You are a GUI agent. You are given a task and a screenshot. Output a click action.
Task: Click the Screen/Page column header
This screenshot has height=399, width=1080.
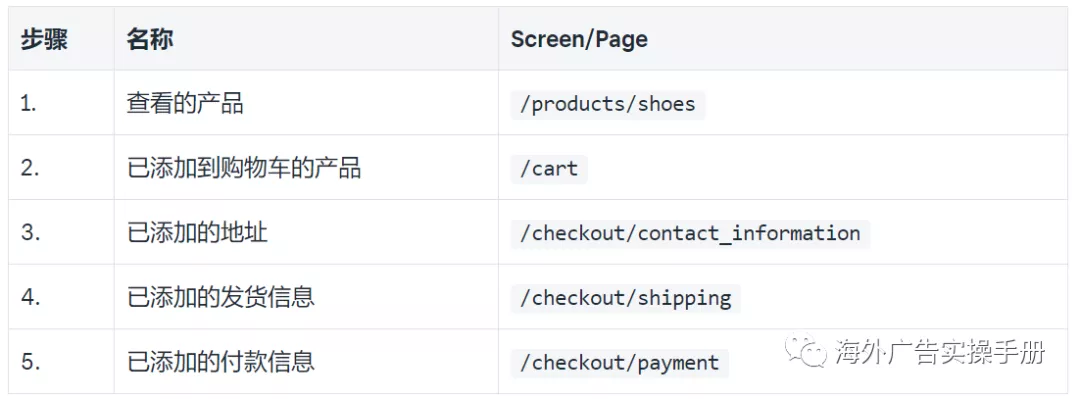pyautogui.click(x=579, y=39)
